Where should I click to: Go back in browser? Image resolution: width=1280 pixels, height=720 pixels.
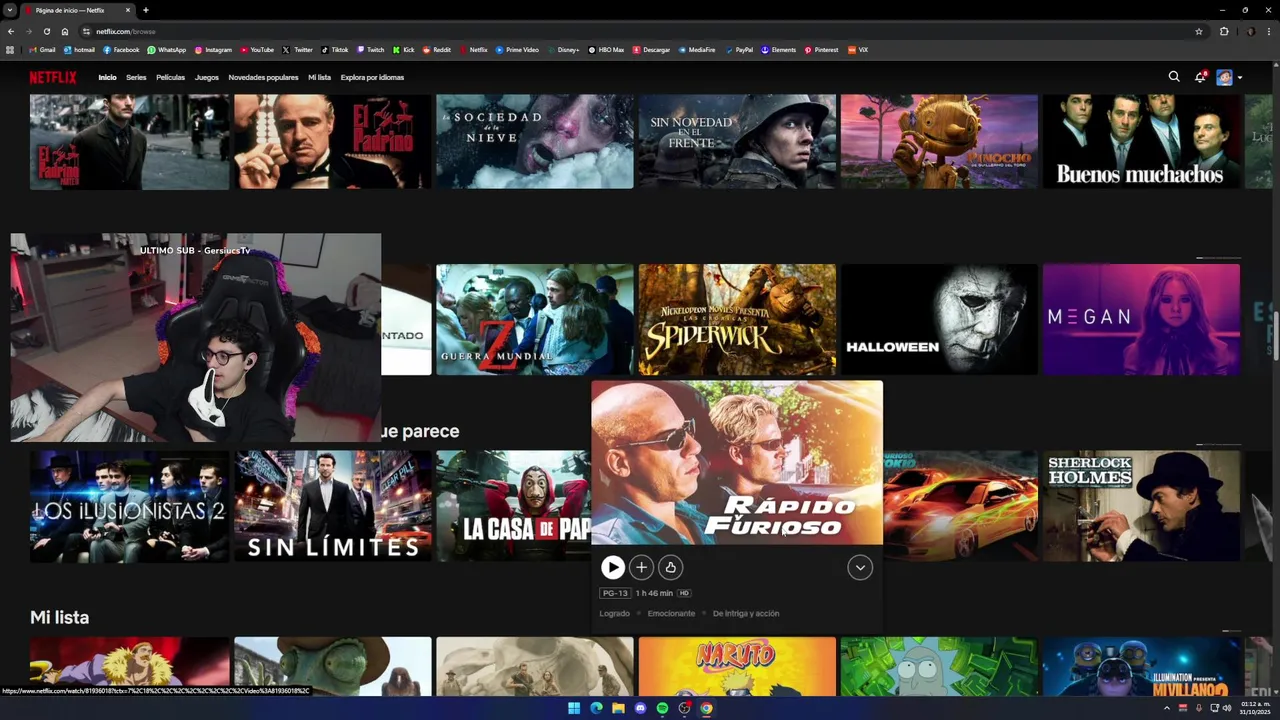tap(11, 31)
